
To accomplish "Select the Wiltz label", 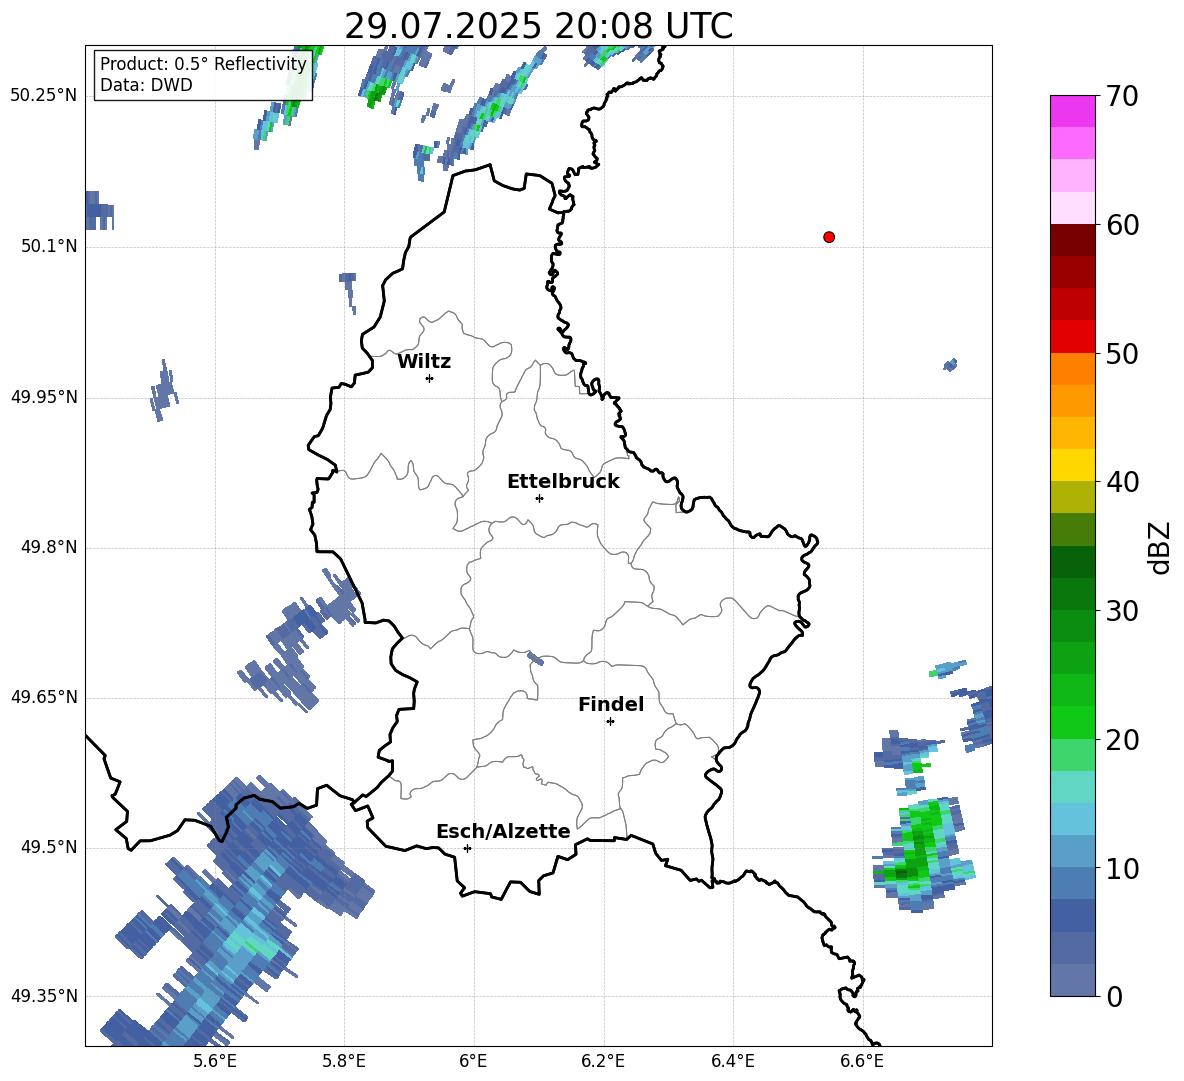I will (424, 362).
